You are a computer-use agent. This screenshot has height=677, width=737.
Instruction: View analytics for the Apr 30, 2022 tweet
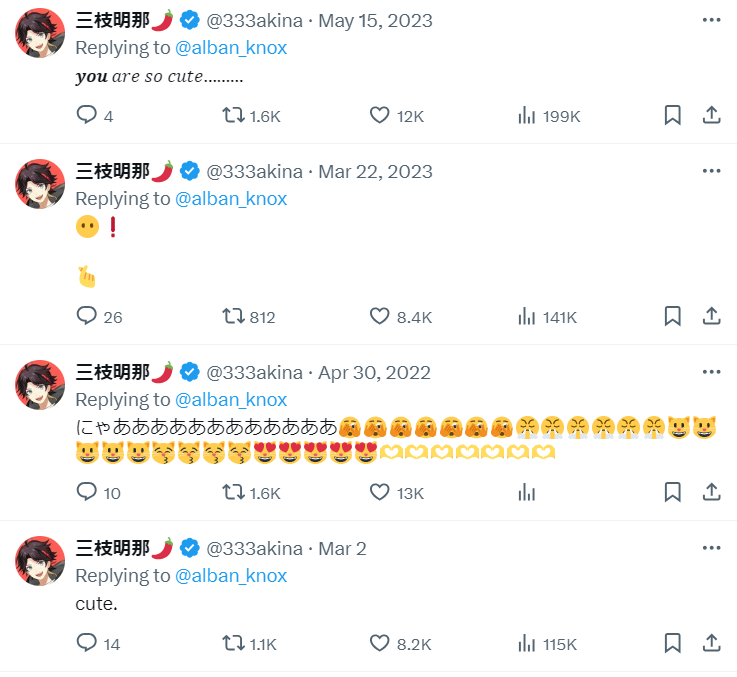coord(526,493)
